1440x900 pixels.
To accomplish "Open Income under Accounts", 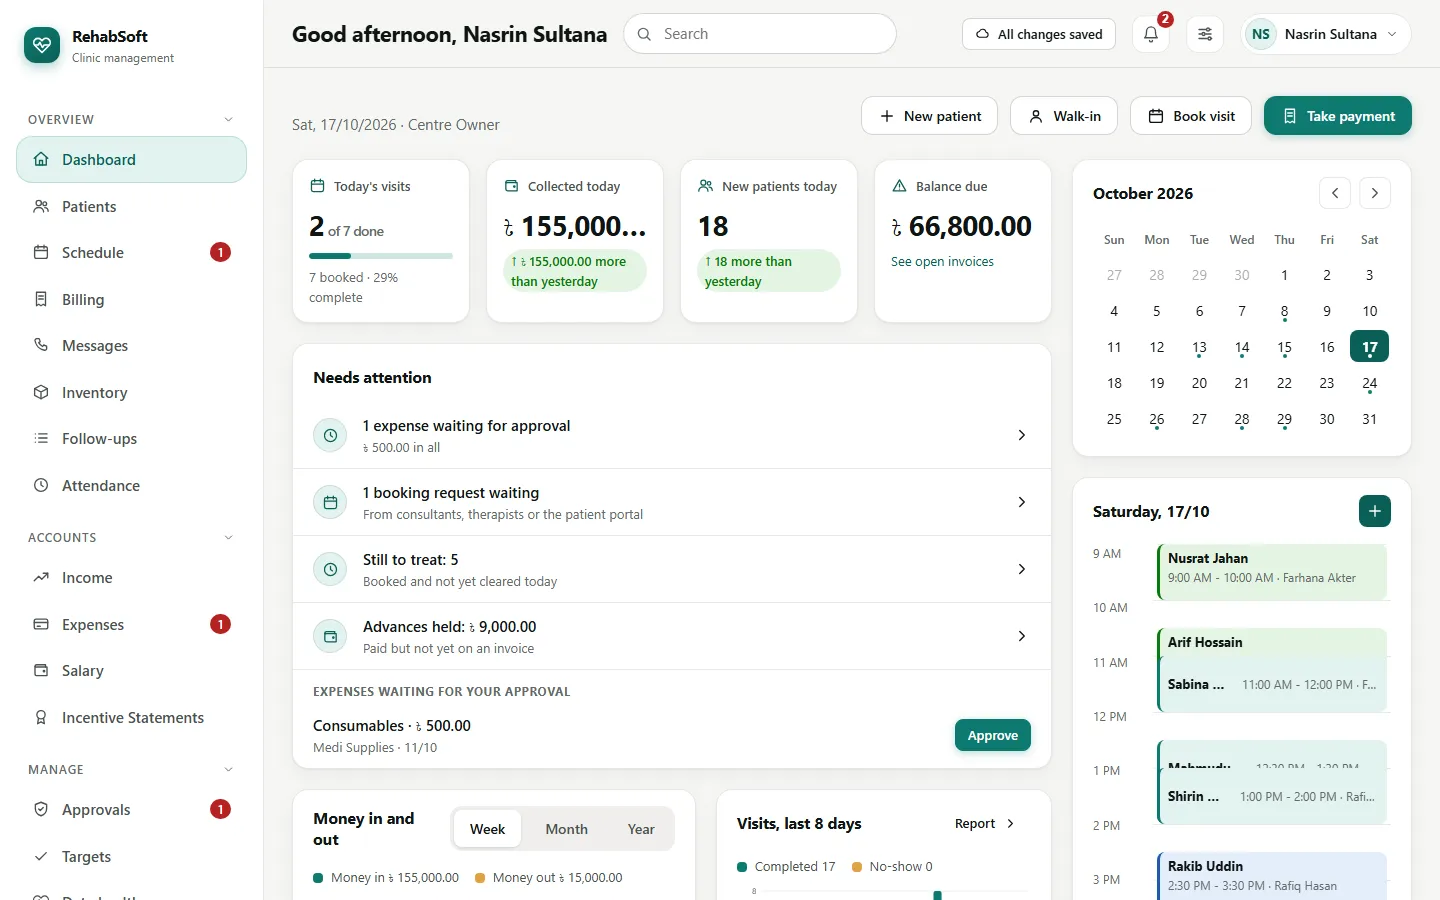I will 131,577.
